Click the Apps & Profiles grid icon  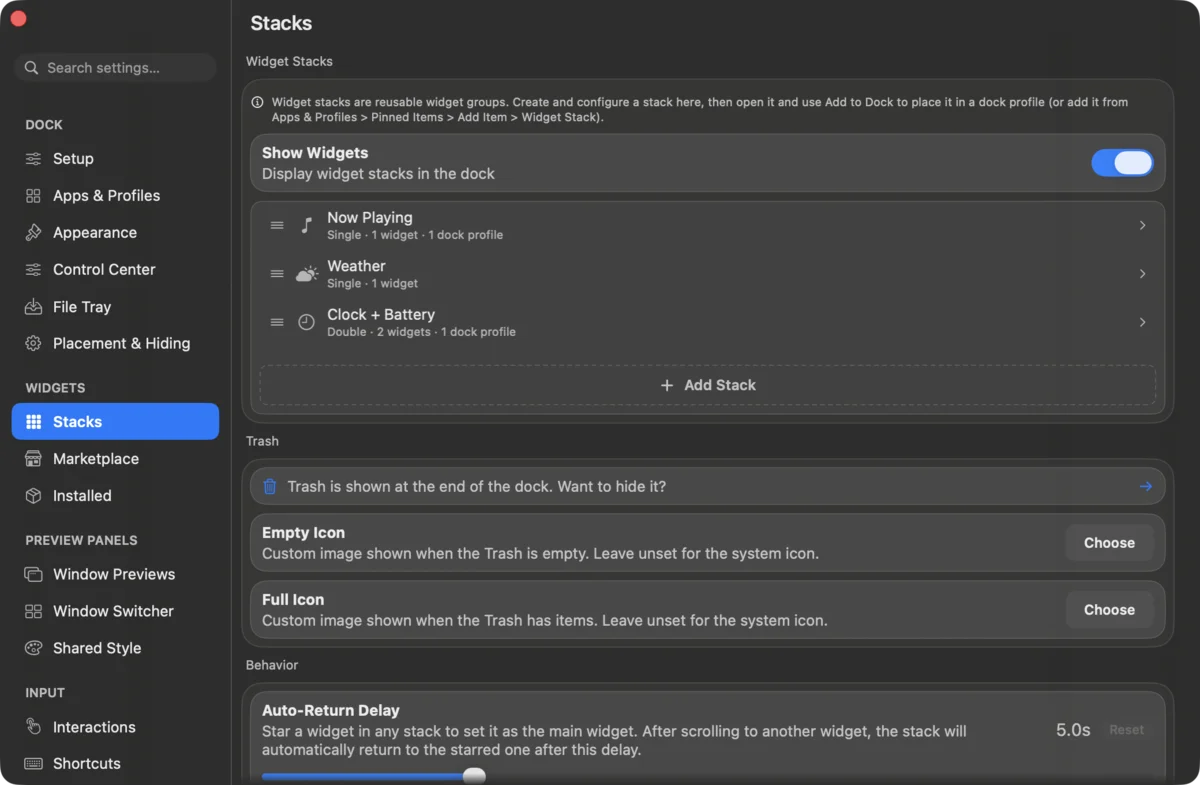(34, 196)
